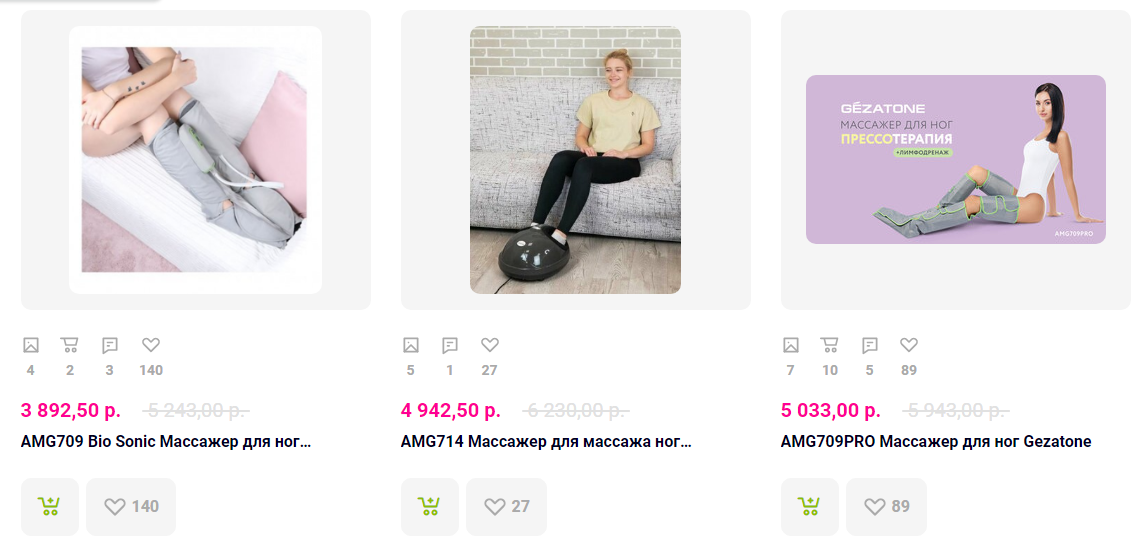
Task: Click reviews comment icon showing 5
Action: 870,345
